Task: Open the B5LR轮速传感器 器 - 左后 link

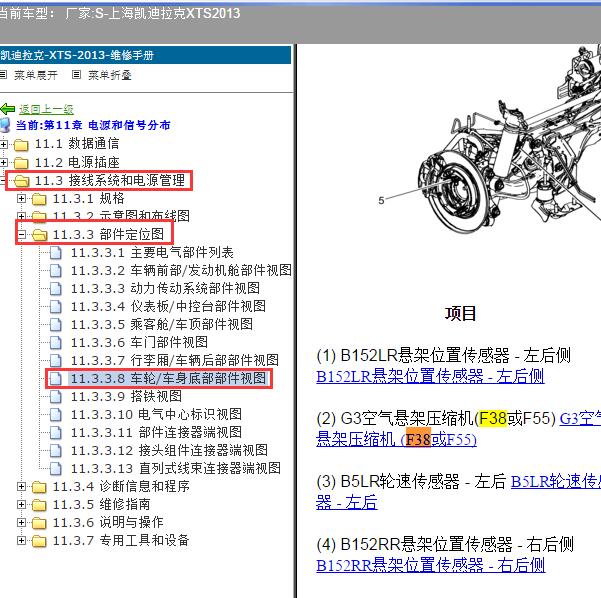Action: [x=346, y=503]
